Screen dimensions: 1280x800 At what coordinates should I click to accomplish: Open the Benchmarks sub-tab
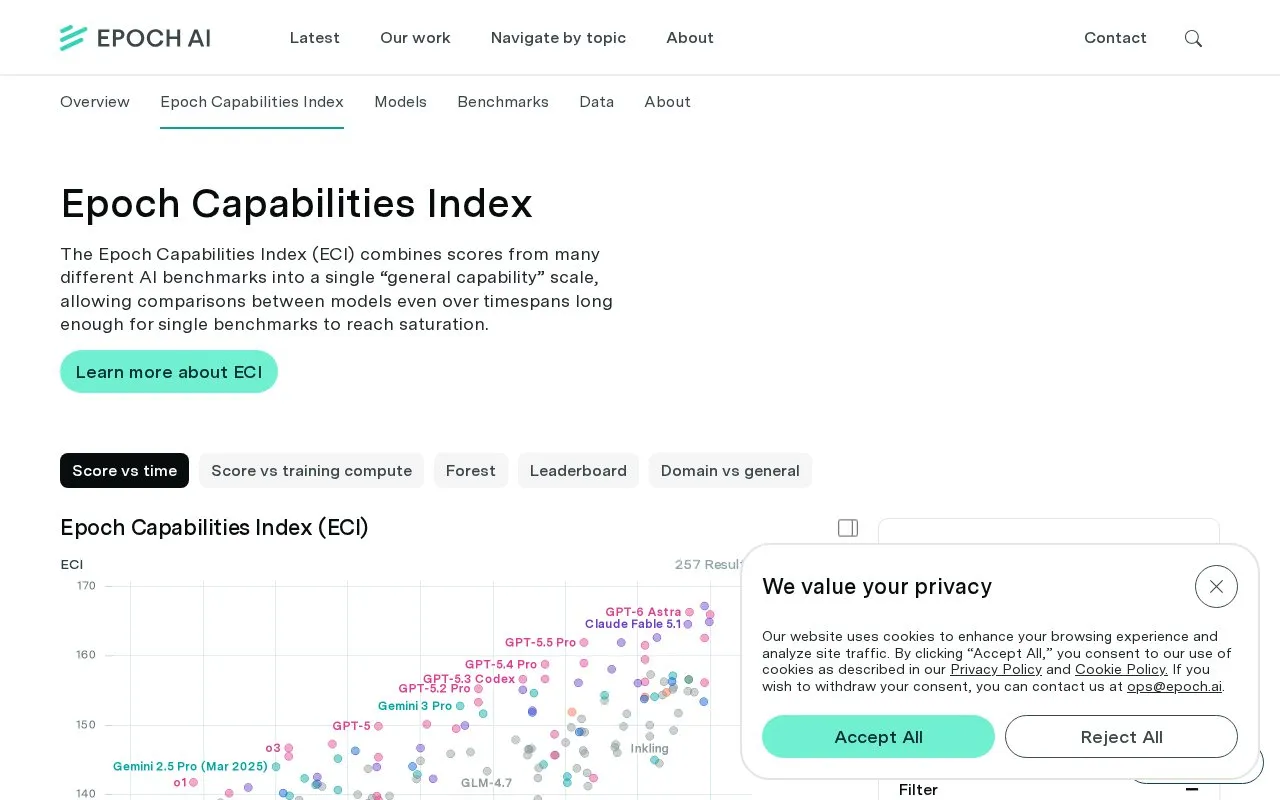[x=503, y=102]
